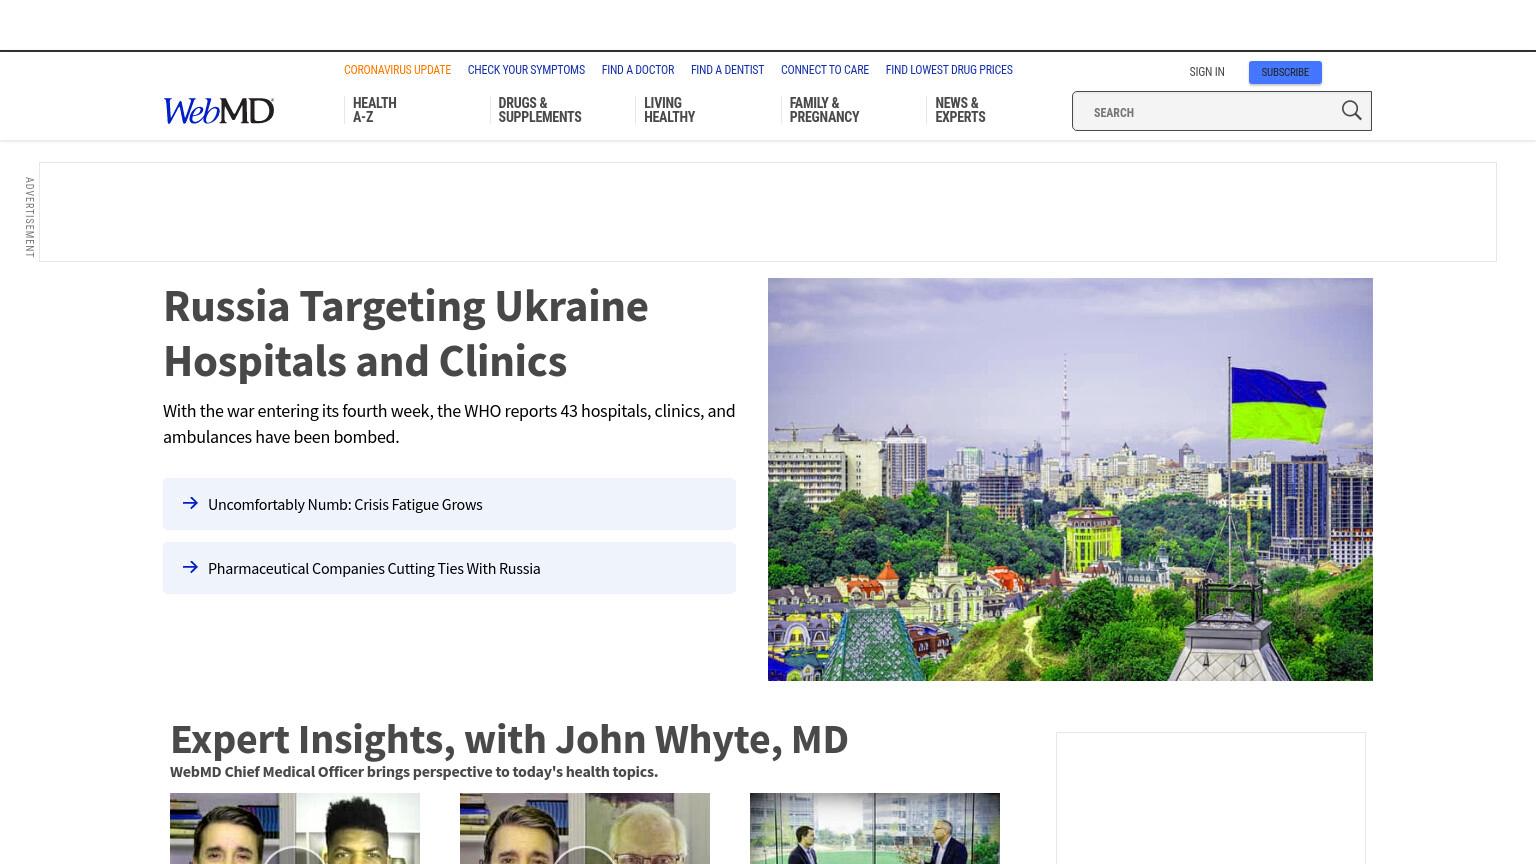The width and height of the screenshot is (1536, 864).
Task: Open Expert Insights with John Whyte heading
Action: 509,739
